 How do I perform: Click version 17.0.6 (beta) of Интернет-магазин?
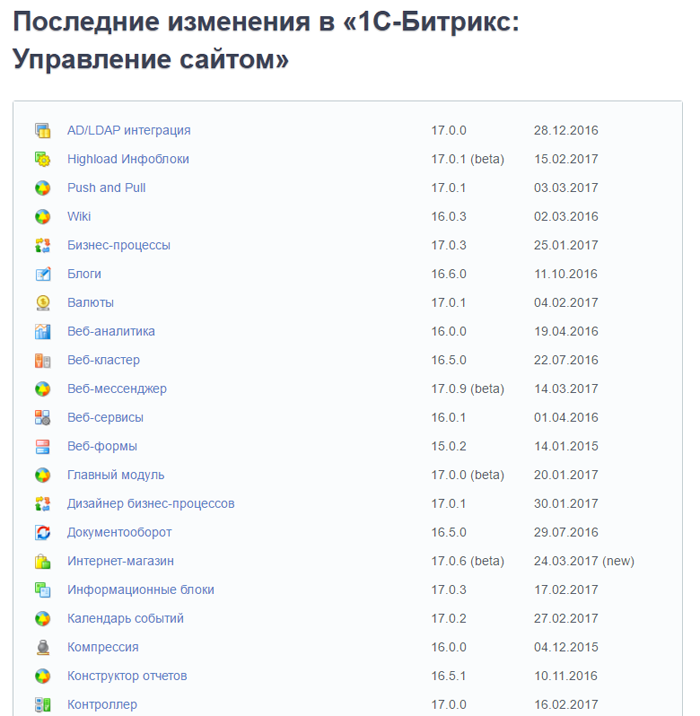coord(468,562)
